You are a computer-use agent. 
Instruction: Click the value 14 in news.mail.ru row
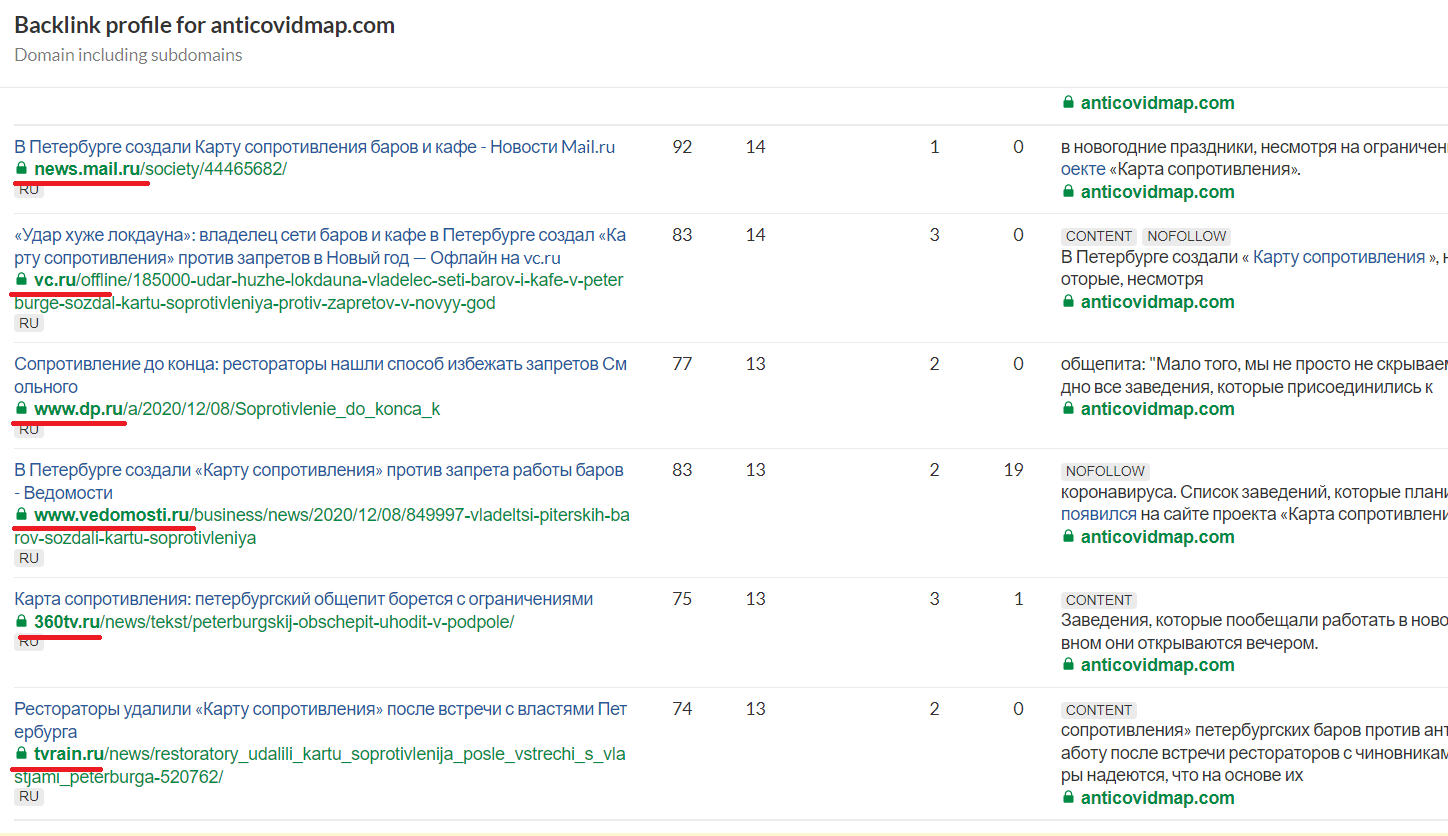[x=755, y=147]
